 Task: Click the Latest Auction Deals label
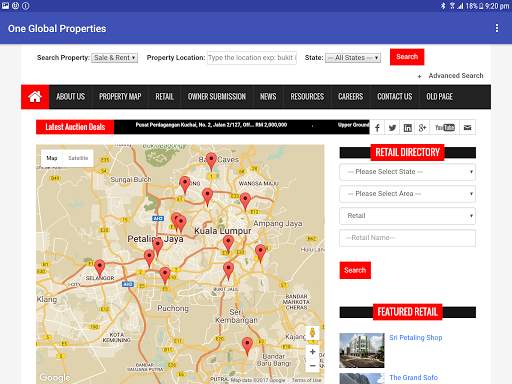click(x=75, y=127)
